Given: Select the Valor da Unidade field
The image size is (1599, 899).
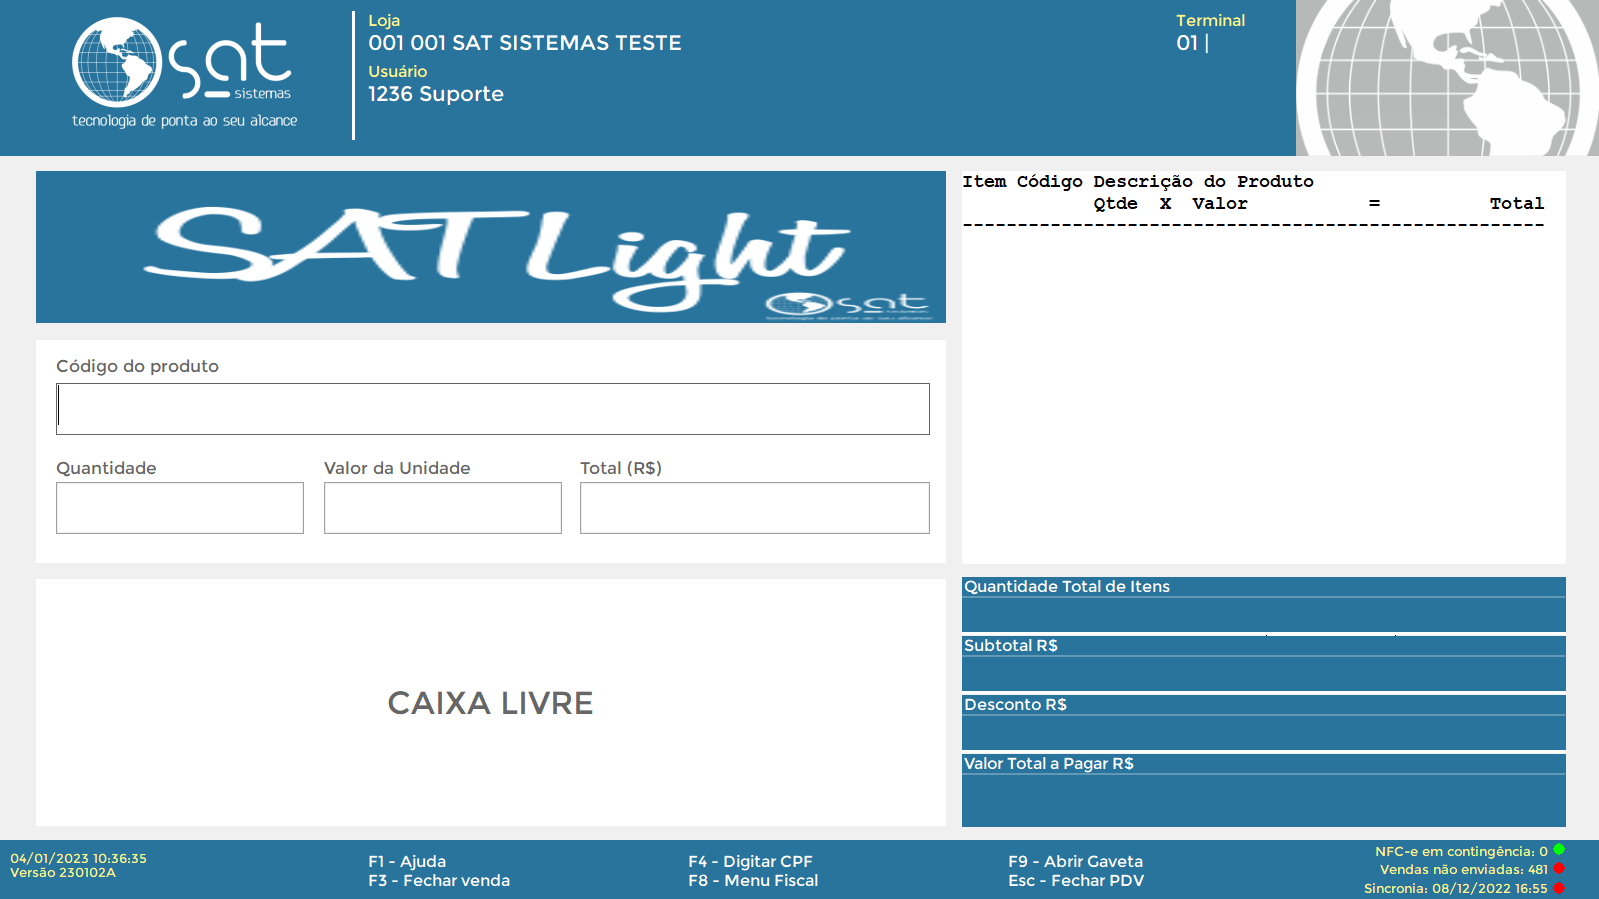Looking at the screenshot, I should coord(442,508).
